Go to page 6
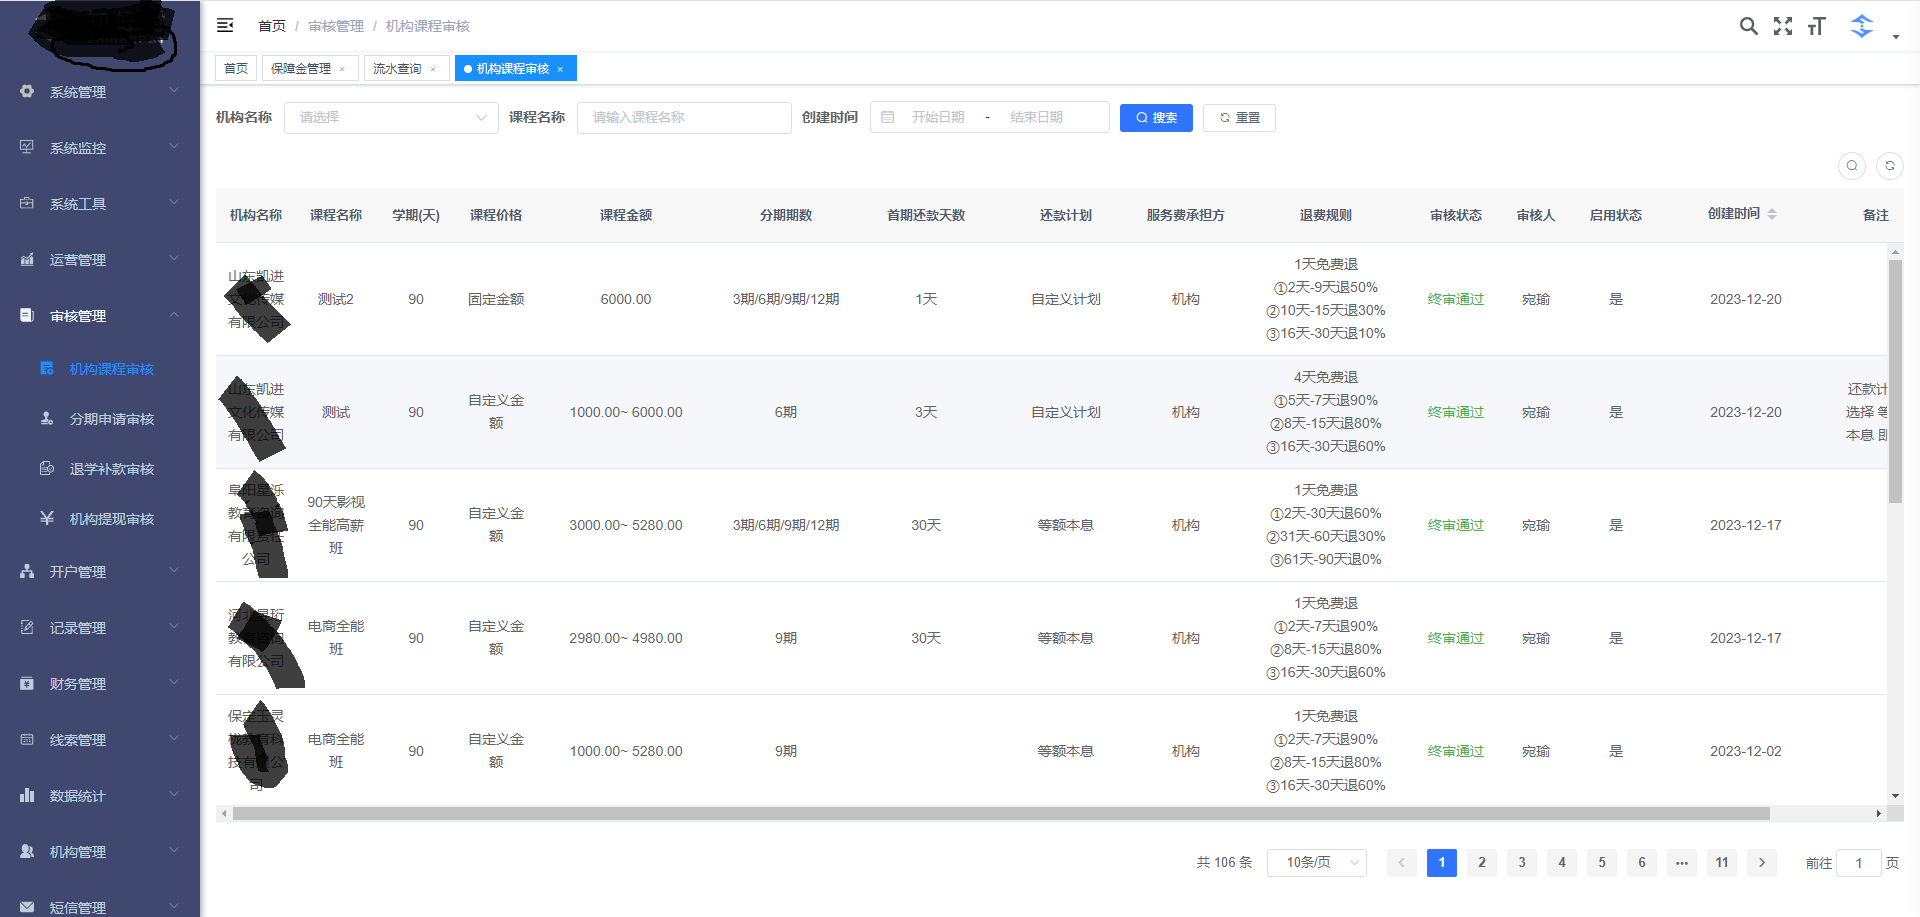This screenshot has height=917, width=1920. click(1642, 862)
